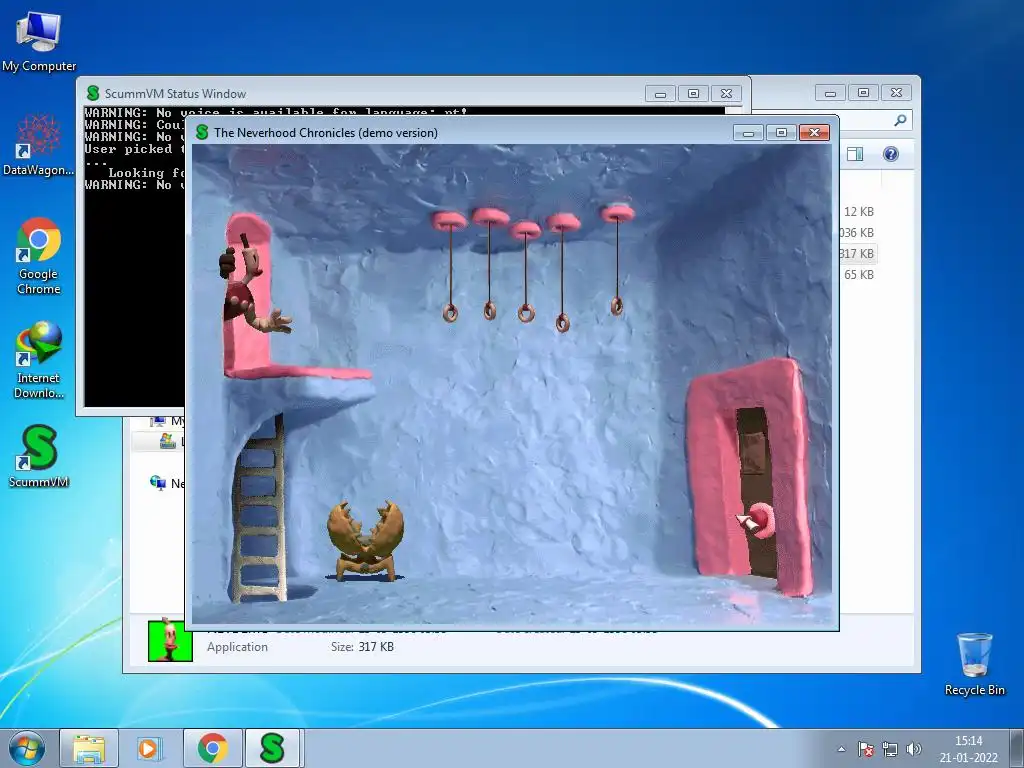Click the Show desktop strip in taskbar corner
This screenshot has height=768, width=1024.
(1018, 748)
